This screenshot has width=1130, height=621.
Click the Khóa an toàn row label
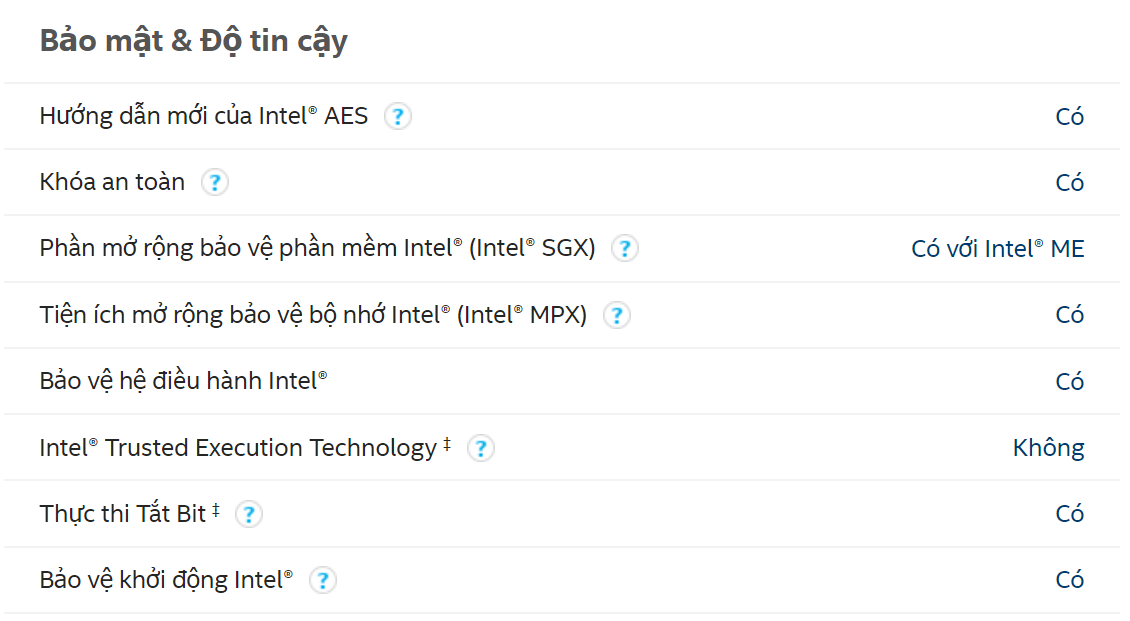pyautogui.click(x=112, y=182)
